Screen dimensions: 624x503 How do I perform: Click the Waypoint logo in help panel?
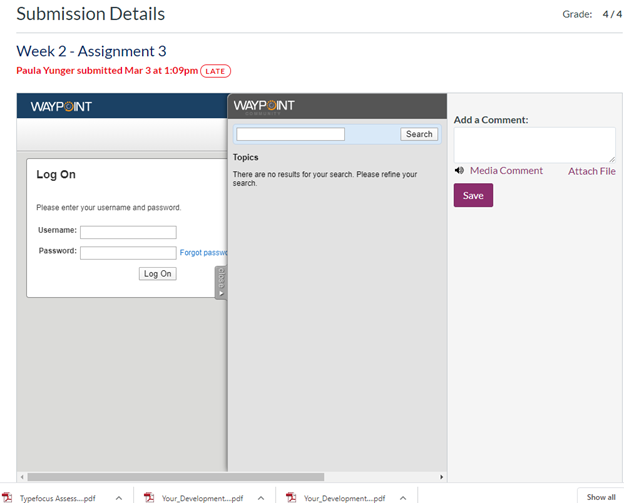point(264,106)
